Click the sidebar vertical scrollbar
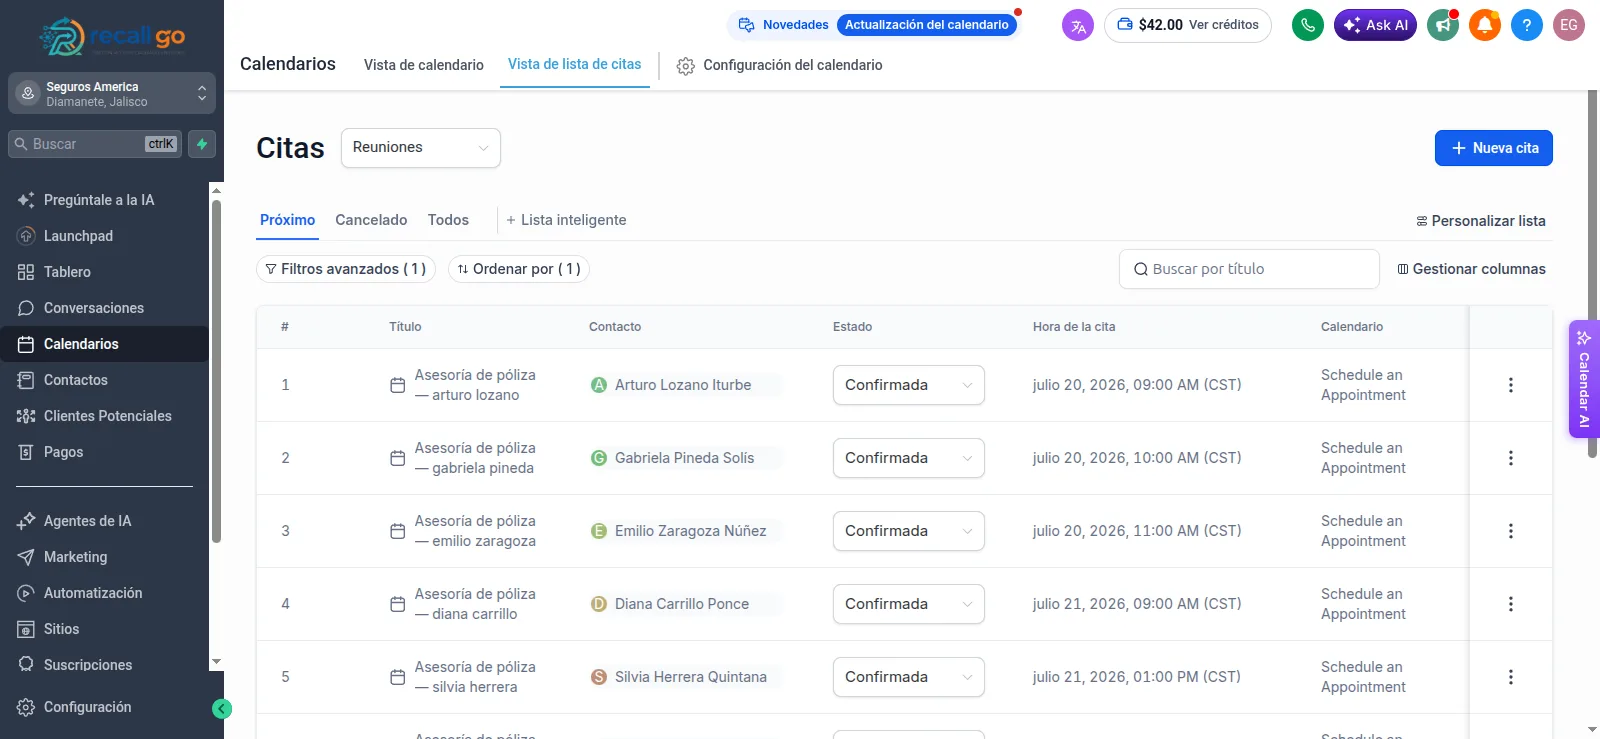This screenshot has width=1600, height=739. (x=216, y=372)
